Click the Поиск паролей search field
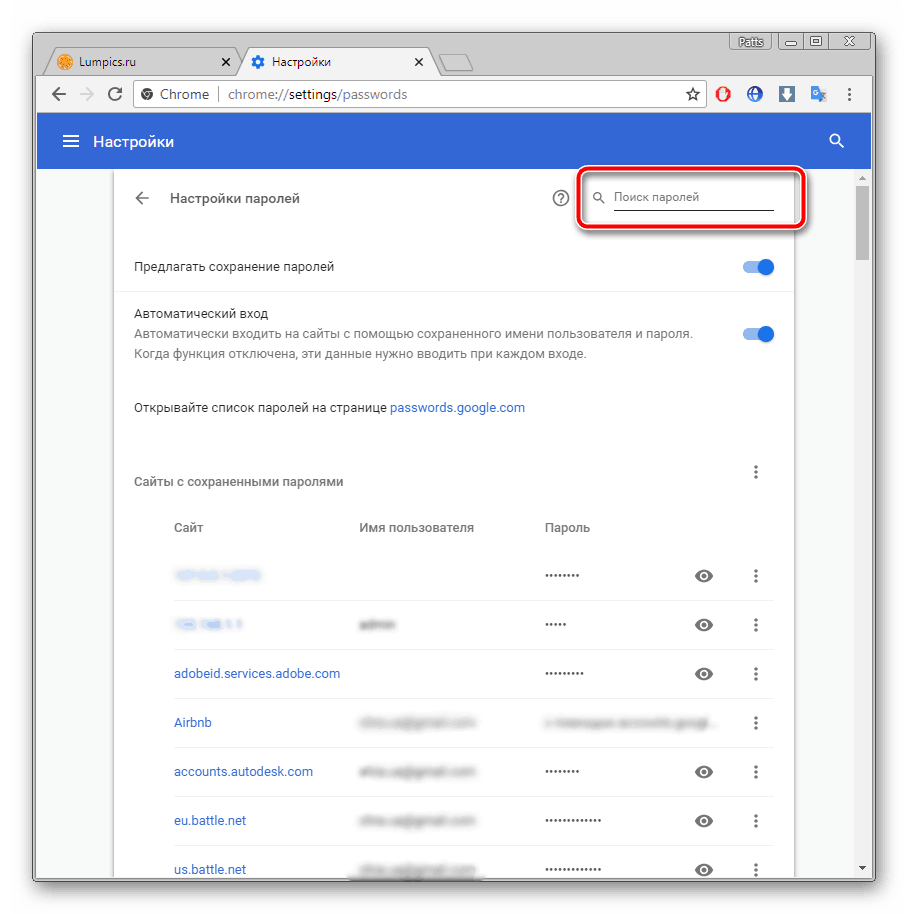 (x=693, y=198)
